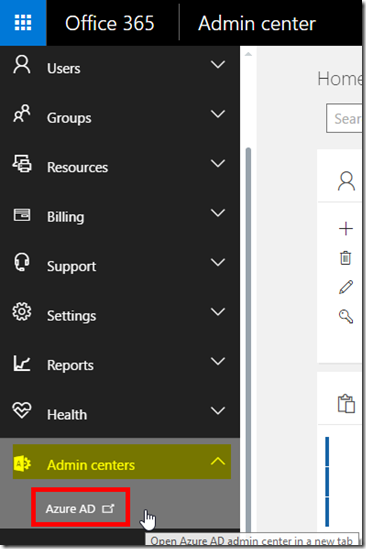This screenshot has width=366, height=549.
Task: Click the user icon on Home card
Action: click(x=346, y=181)
